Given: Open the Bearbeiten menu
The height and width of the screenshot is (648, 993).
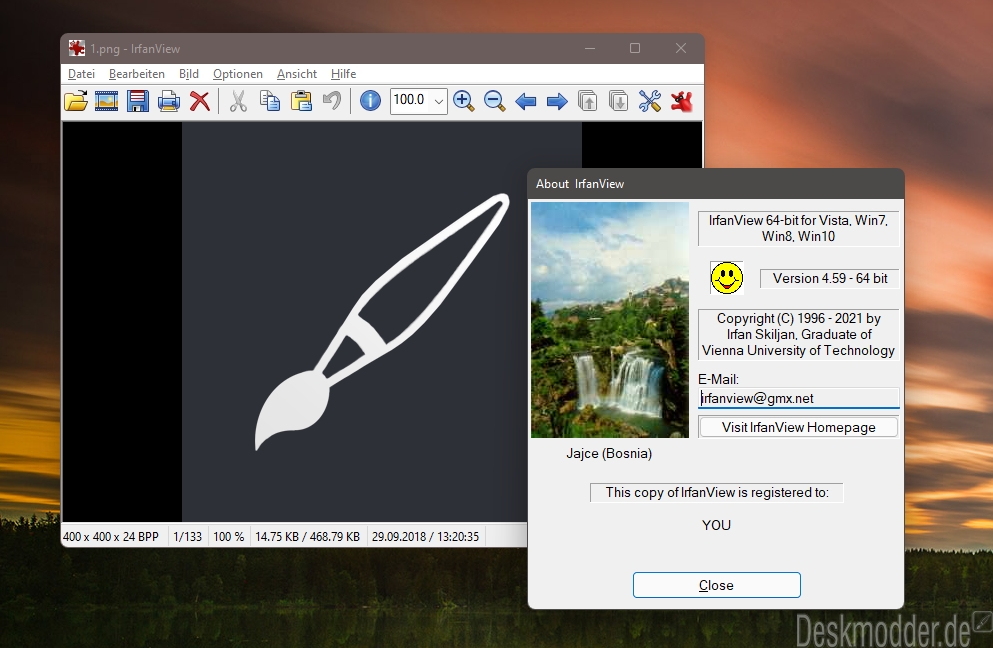Looking at the screenshot, I should pos(137,74).
